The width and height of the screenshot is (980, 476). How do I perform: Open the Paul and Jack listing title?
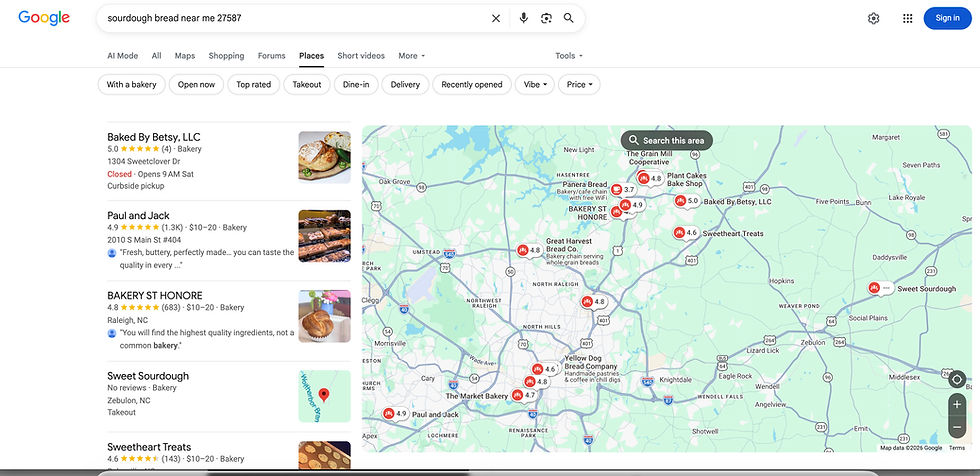(138, 216)
